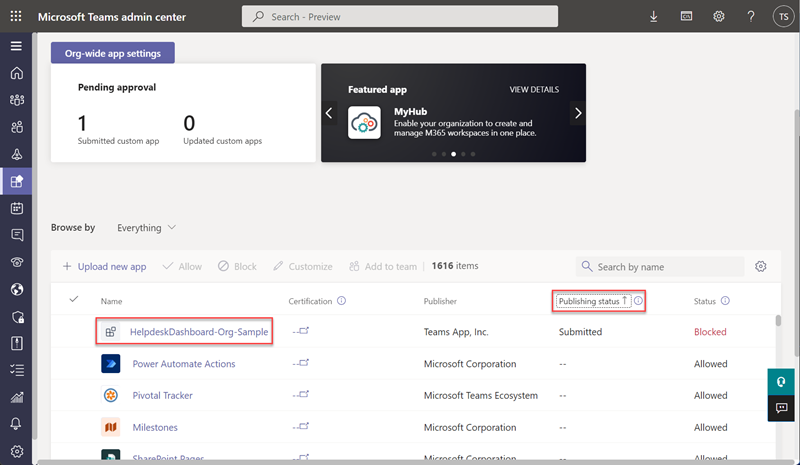Select all rows with header checkmark
The width and height of the screenshot is (800, 465).
(x=73, y=299)
